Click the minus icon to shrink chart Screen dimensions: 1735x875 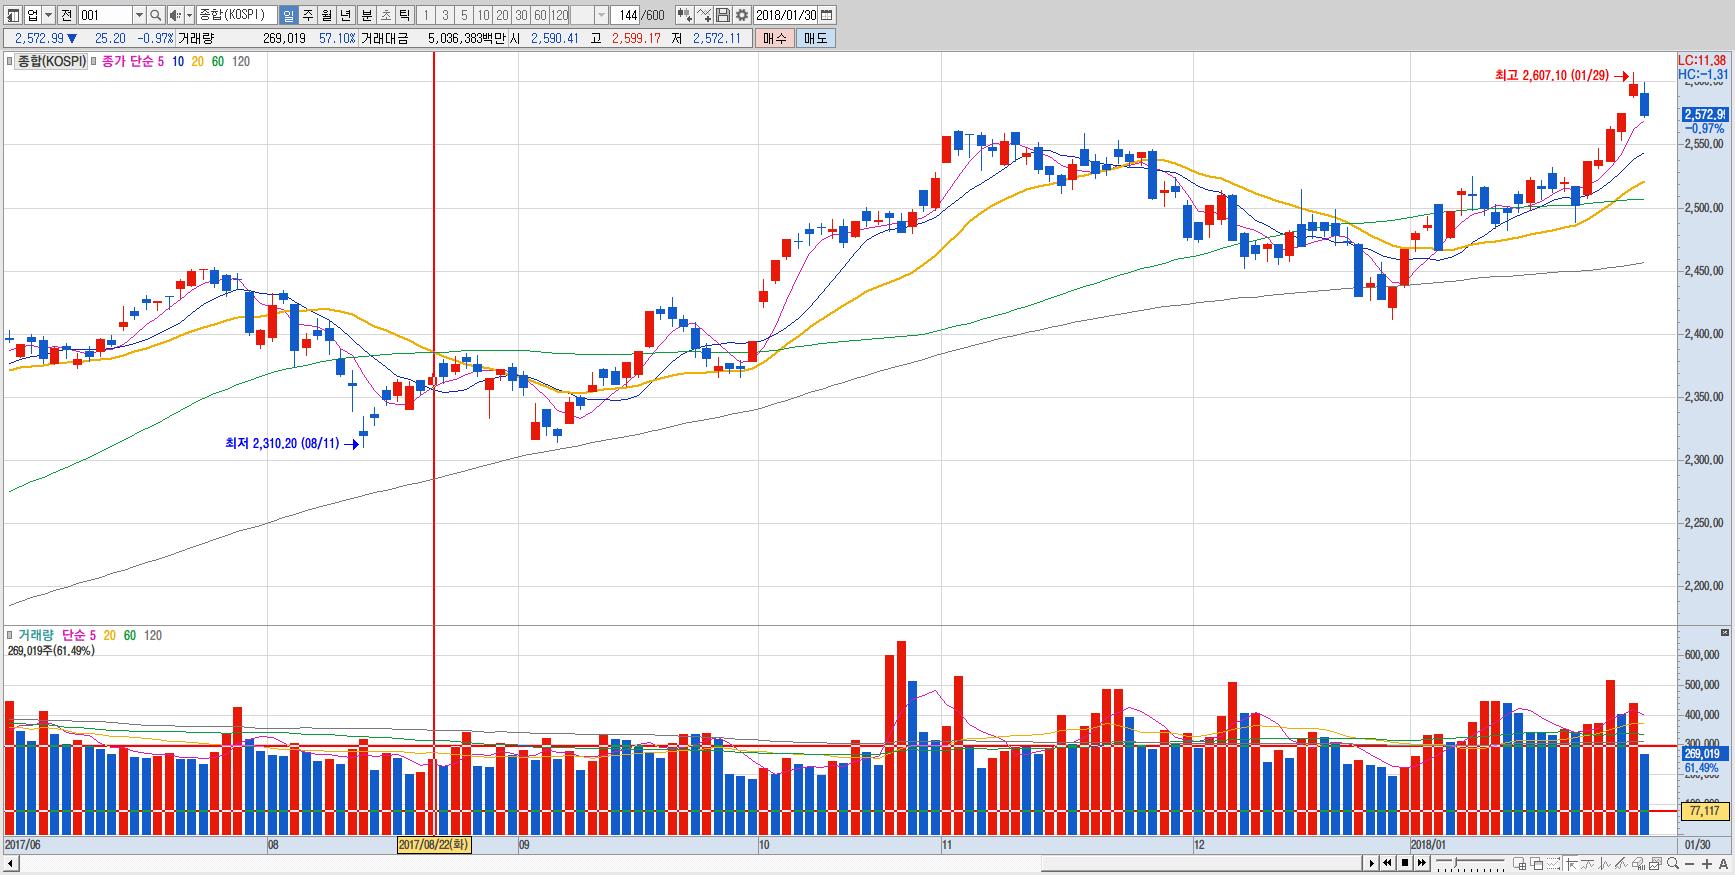1689,864
